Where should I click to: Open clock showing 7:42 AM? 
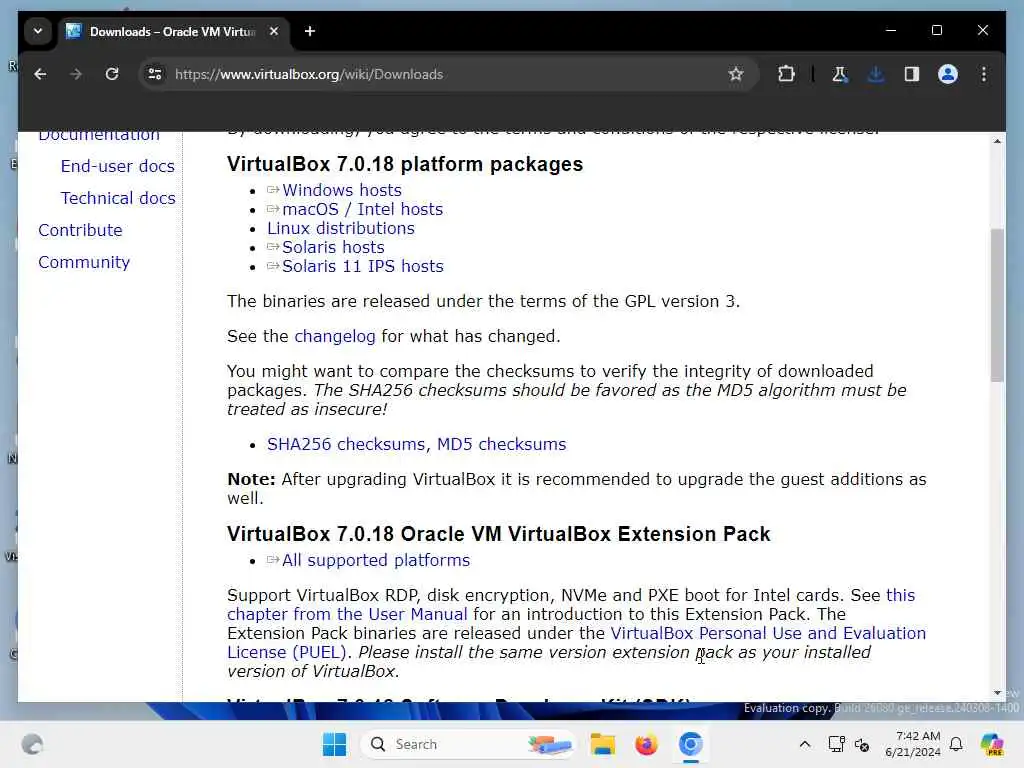[x=913, y=744]
